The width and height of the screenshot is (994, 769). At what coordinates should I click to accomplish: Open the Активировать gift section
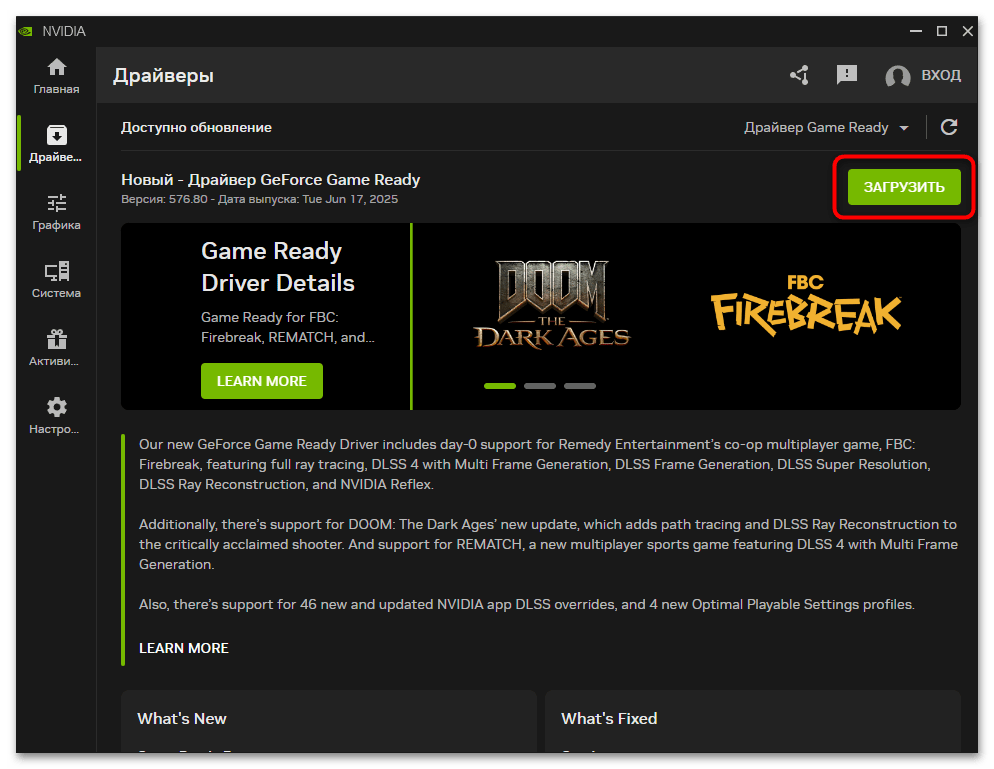56,348
